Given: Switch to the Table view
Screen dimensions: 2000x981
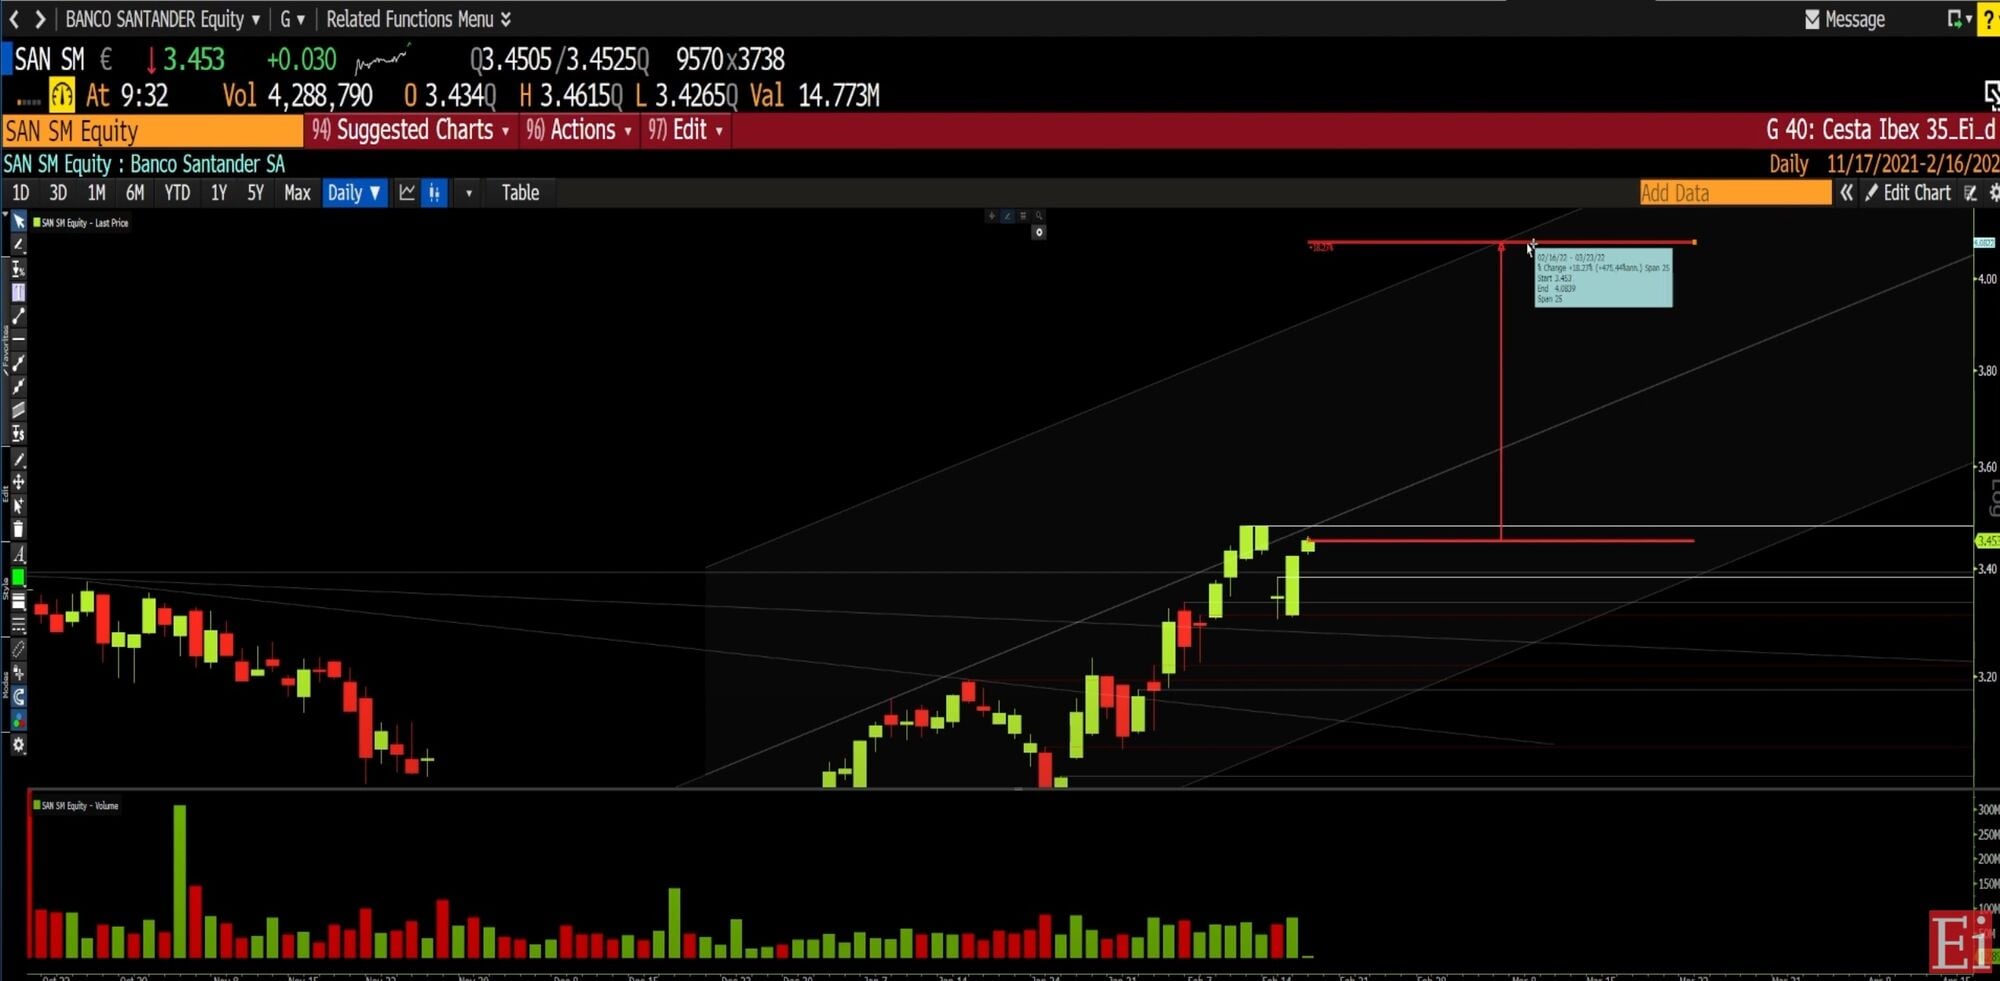Looking at the screenshot, I should [x=520, y=193].
